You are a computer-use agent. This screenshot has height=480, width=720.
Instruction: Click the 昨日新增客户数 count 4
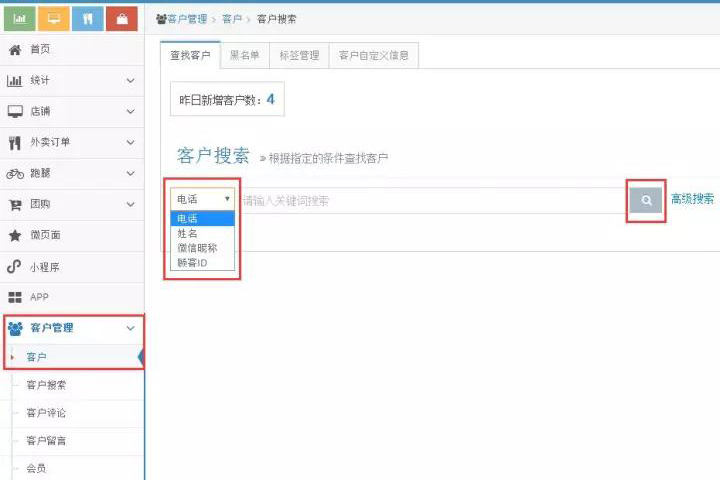click(x=270, y=99)
